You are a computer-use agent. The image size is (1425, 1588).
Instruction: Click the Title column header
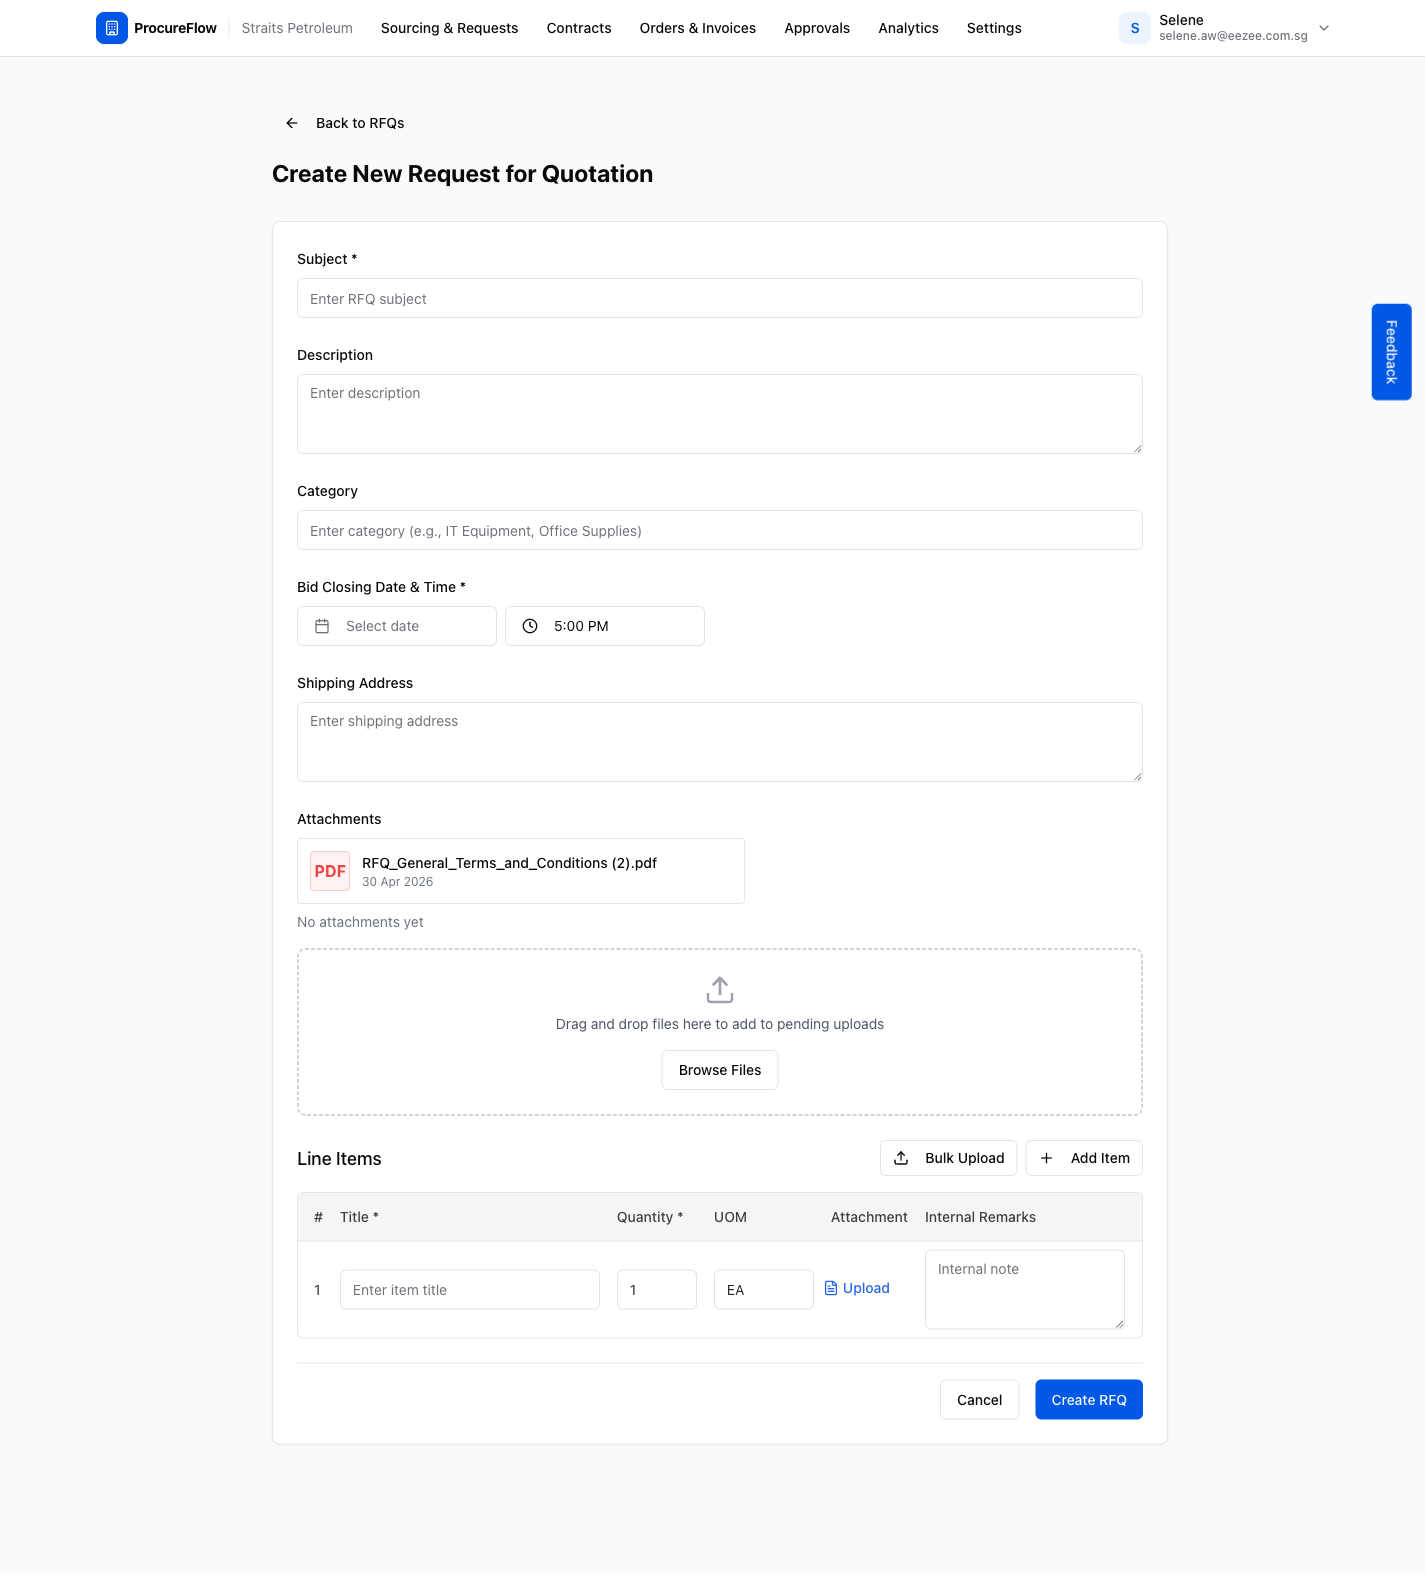(359, 1217)
